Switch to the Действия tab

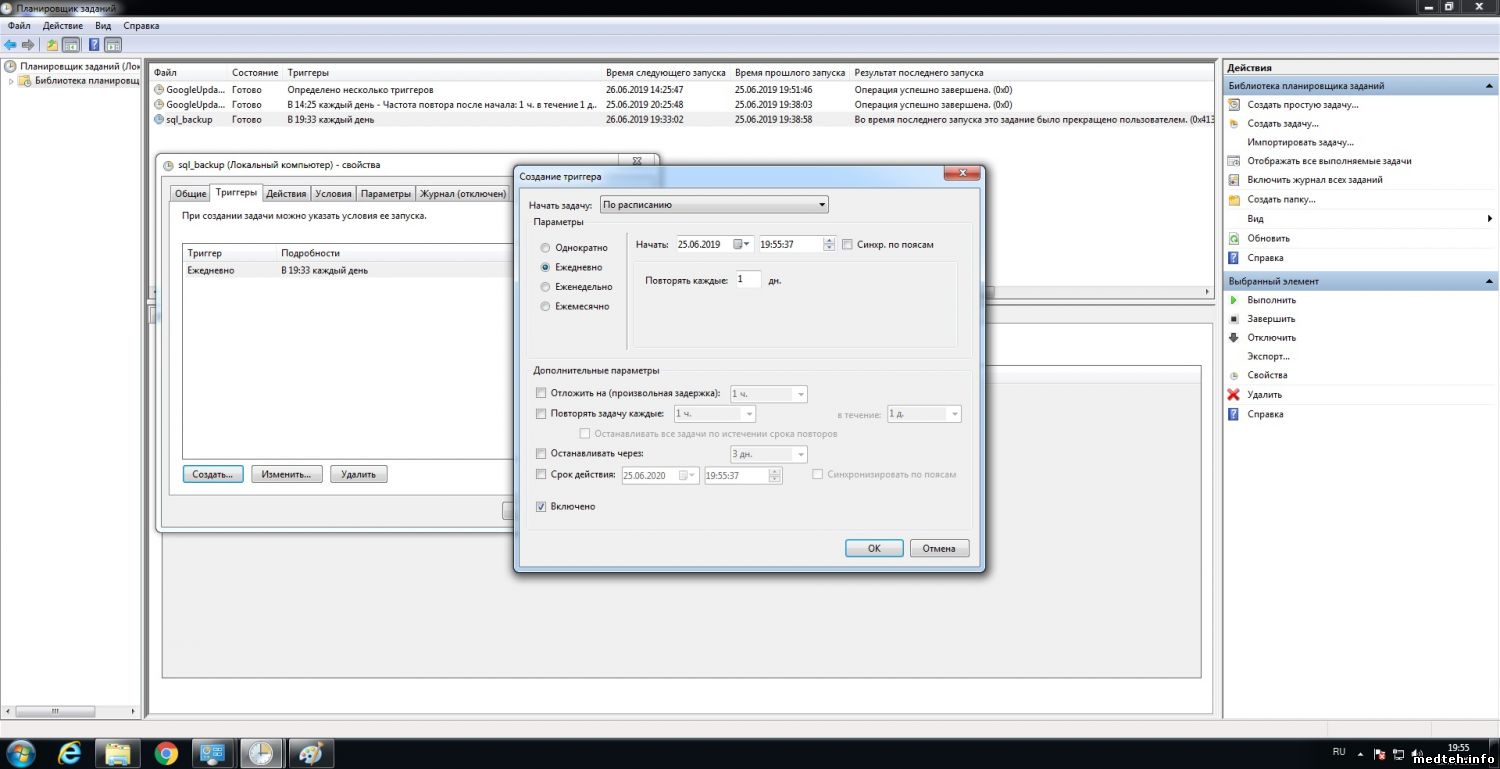[286, 194]
